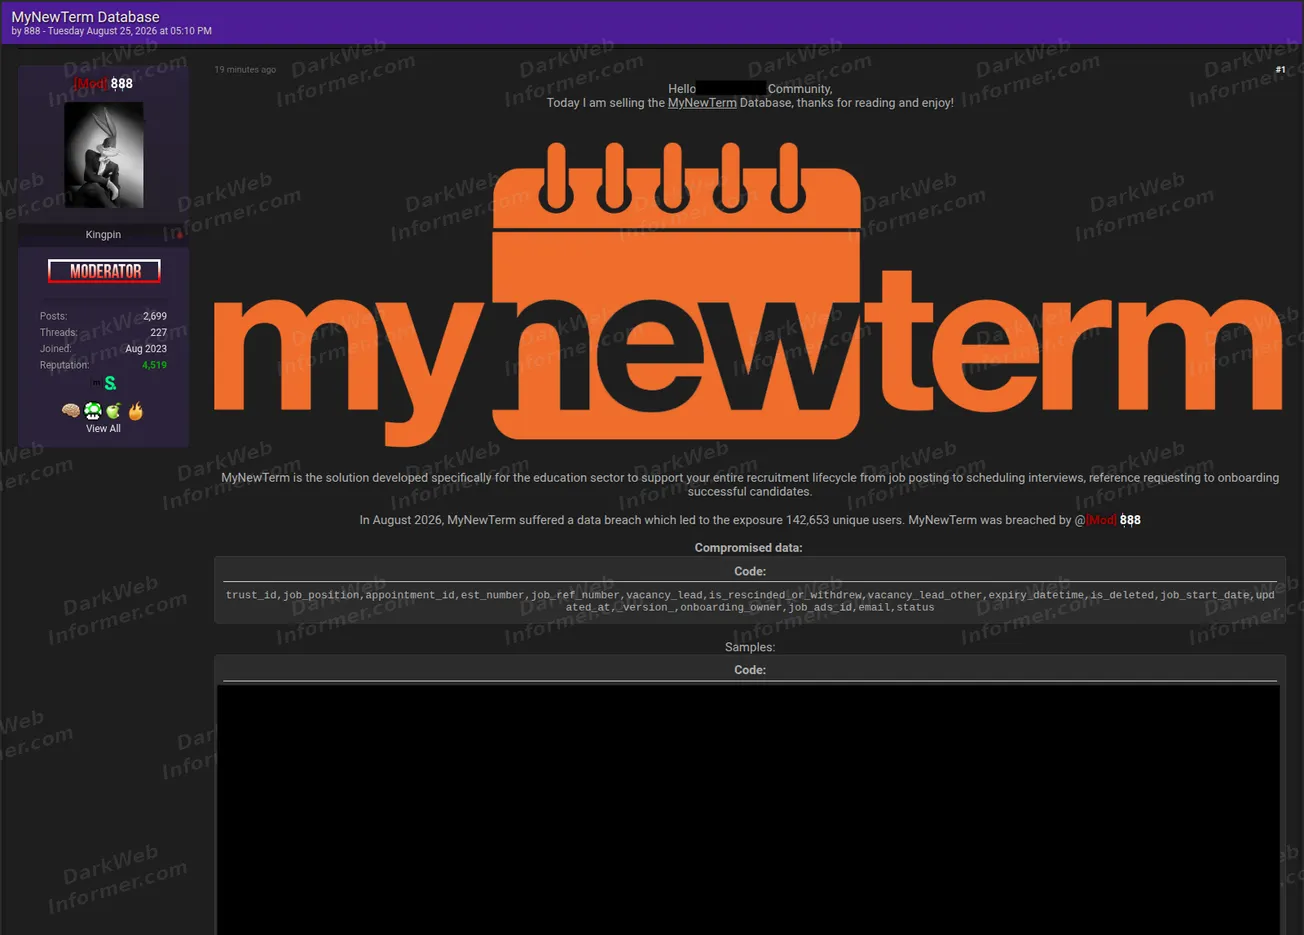Image resolution: width=1304 pixels, height=935 pixels.
Task: Click the Joined date Aug 2023
Action: coord(146,349)
